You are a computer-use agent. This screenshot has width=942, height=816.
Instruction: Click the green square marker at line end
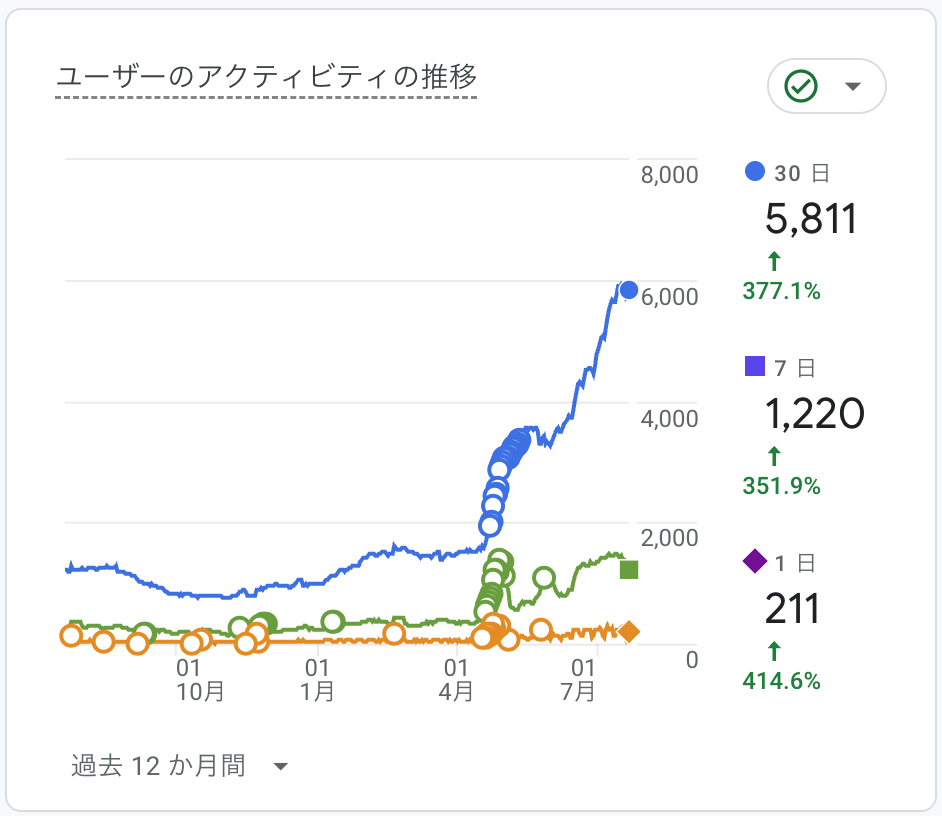click(627, 571)
